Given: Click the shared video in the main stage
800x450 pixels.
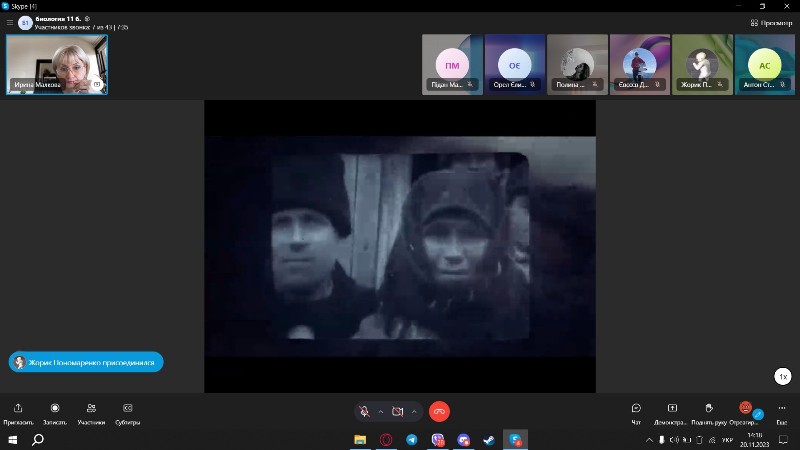Looking at the screenshot, I should 400,246.
